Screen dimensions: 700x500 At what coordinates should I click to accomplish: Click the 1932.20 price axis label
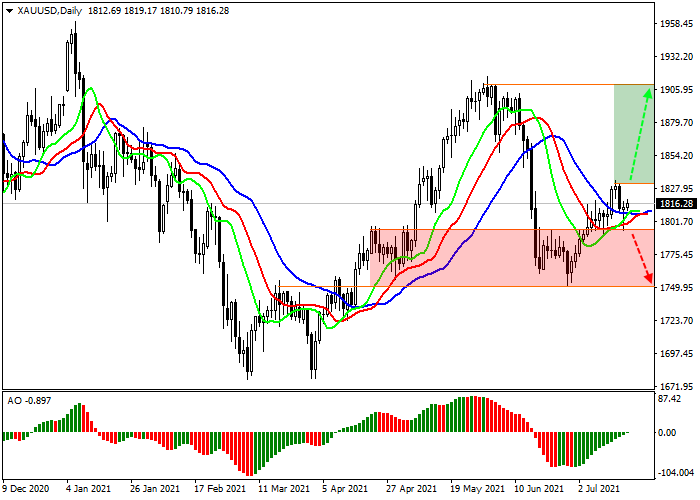[676, 57]
